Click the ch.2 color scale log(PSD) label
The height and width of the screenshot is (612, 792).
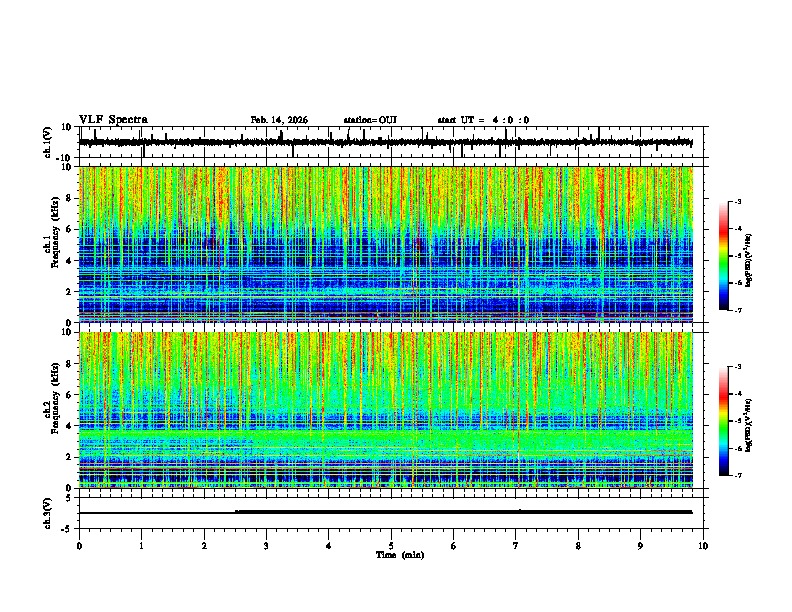tap(749, 425)
